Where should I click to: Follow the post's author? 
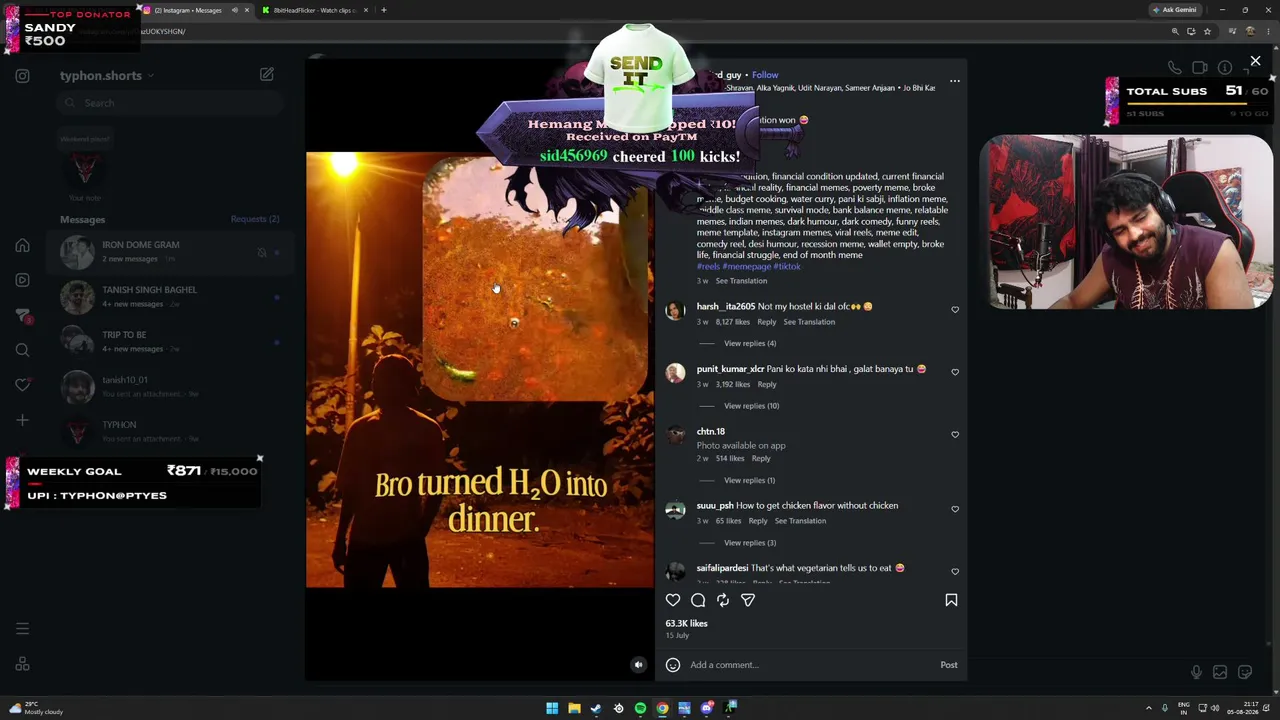point(765,75)
